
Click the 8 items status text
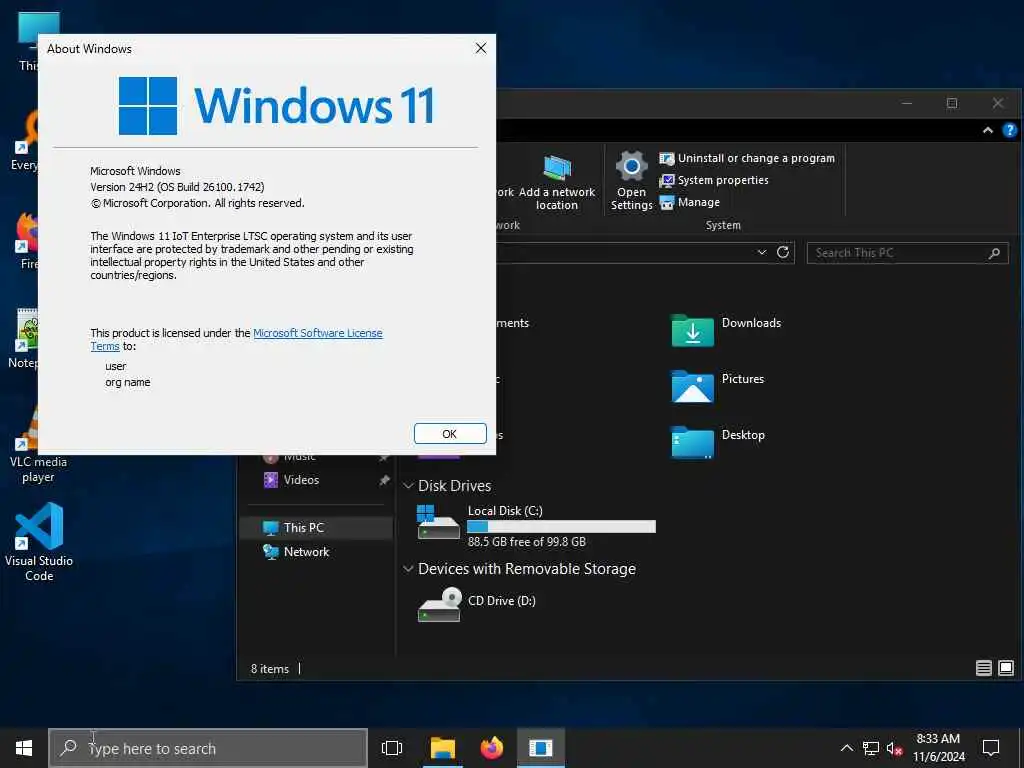(x=270, y=669)
